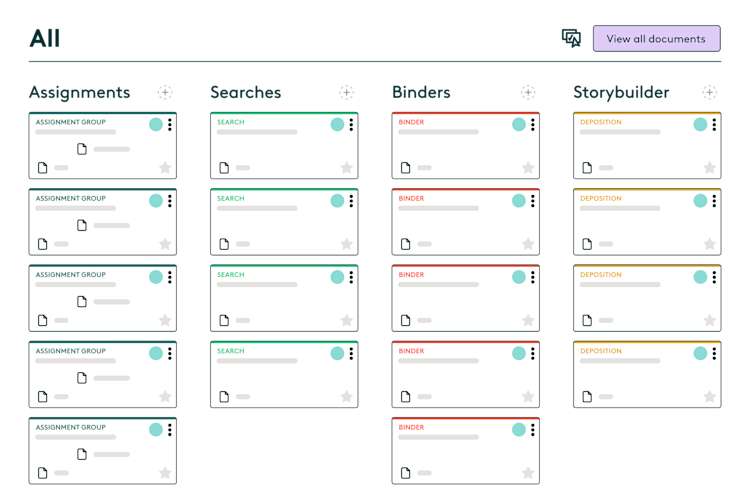Add a new binder with plus icon
The image size is (750, 500).
pos(528,93)
